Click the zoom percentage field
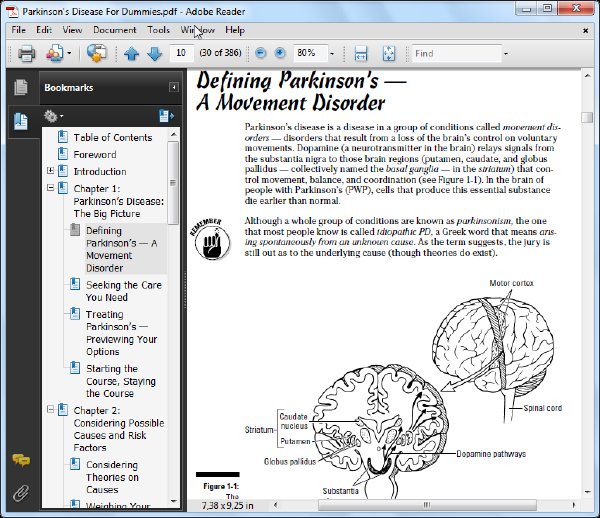 coord(310,53)
